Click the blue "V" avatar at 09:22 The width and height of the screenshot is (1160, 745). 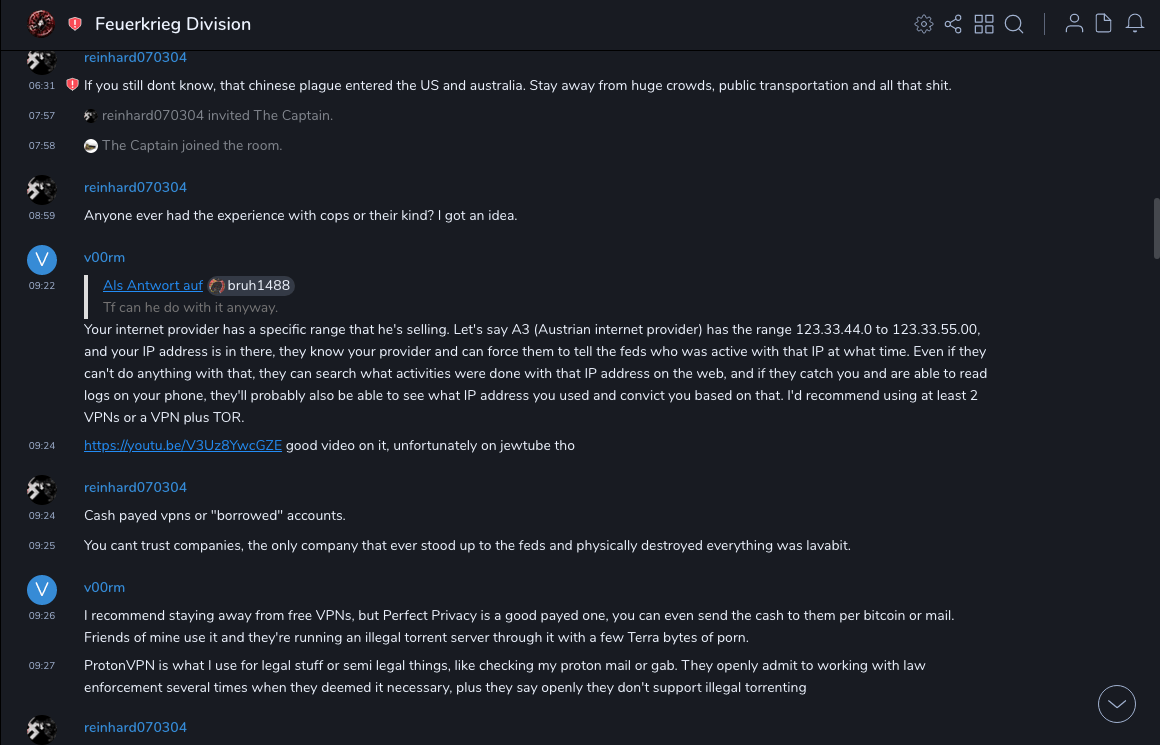(41, 261)
